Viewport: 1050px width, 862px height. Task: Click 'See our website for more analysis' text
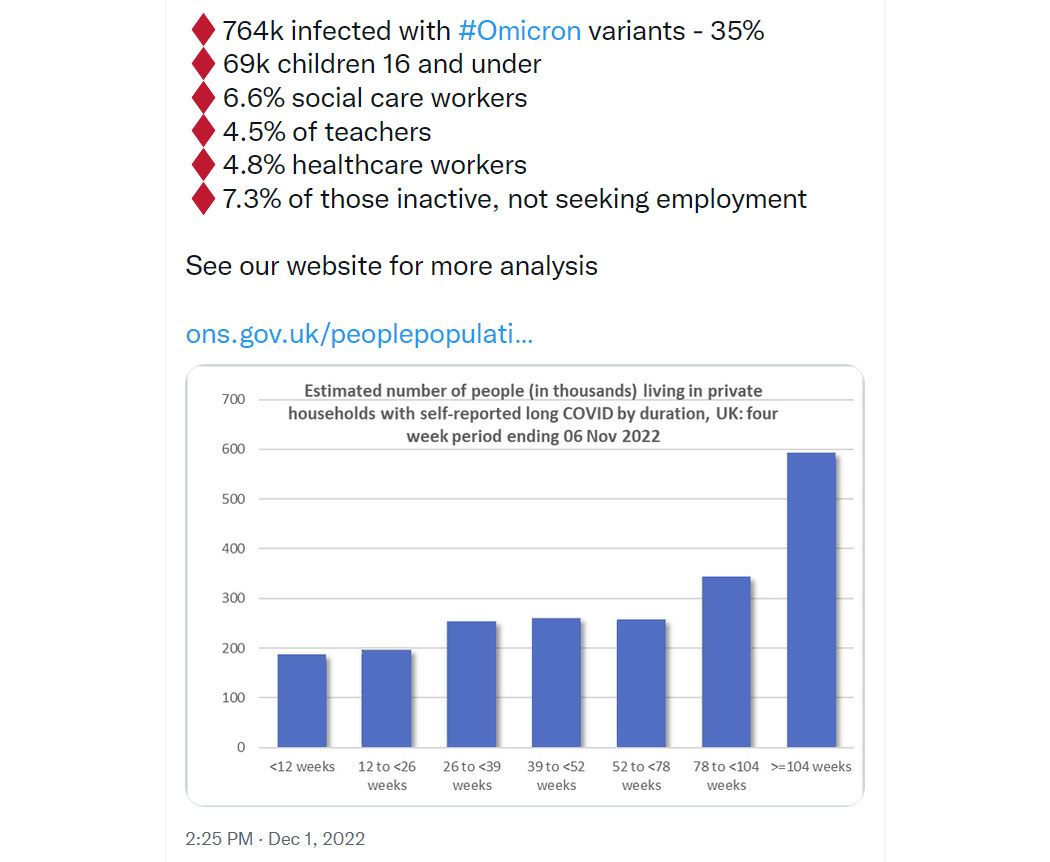[392, 266]
